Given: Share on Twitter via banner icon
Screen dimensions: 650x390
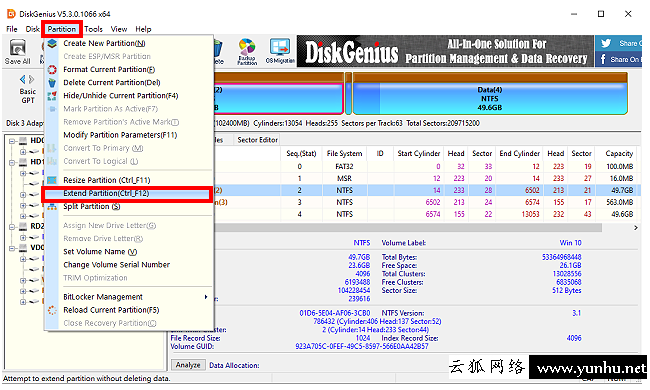Looking at the screenshot, I should (606, 43).
